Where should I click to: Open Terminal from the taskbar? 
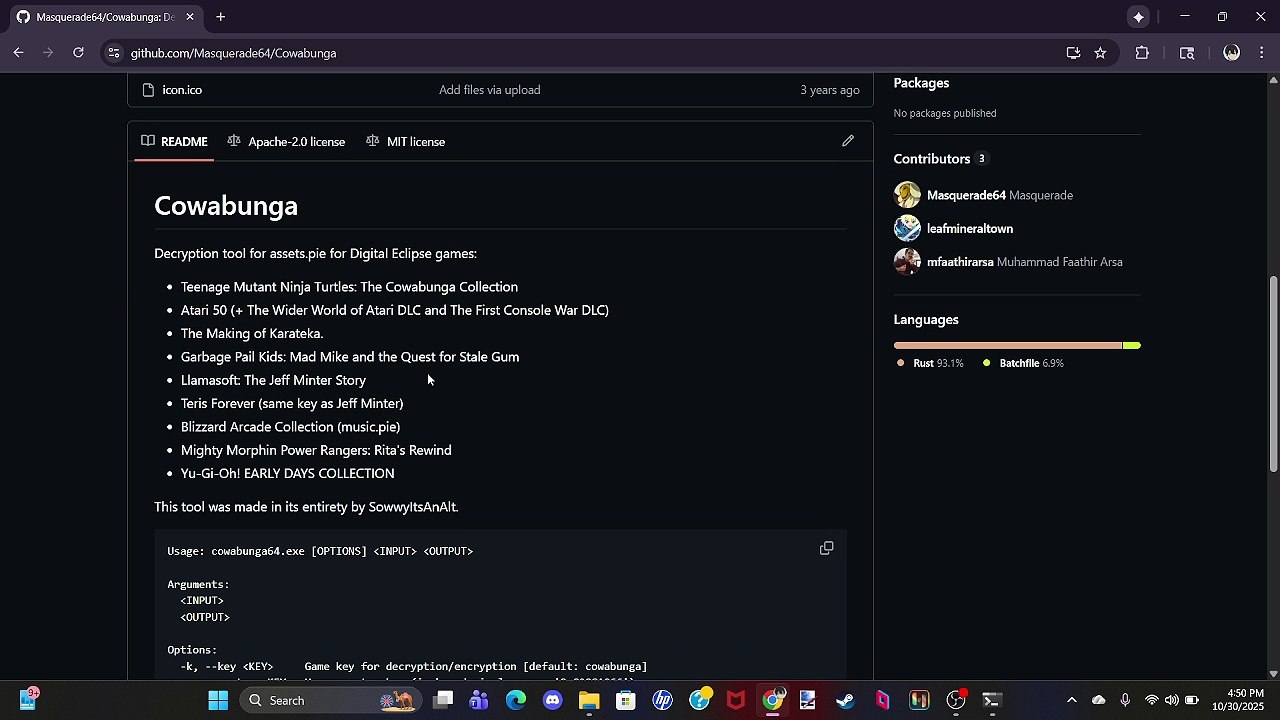[x=991, y=700]
